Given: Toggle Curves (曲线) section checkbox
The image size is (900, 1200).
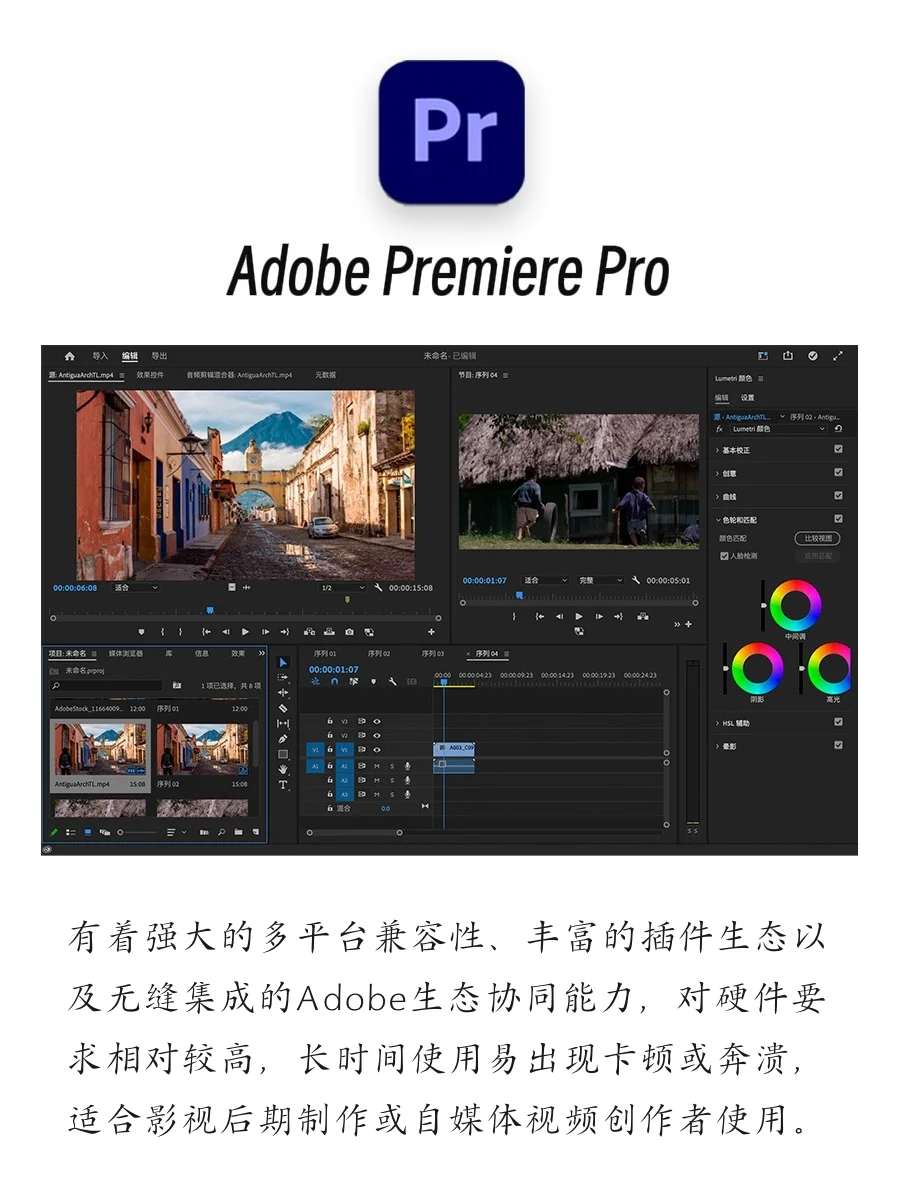Looking at the screenshot, I should tap(838, 496).
